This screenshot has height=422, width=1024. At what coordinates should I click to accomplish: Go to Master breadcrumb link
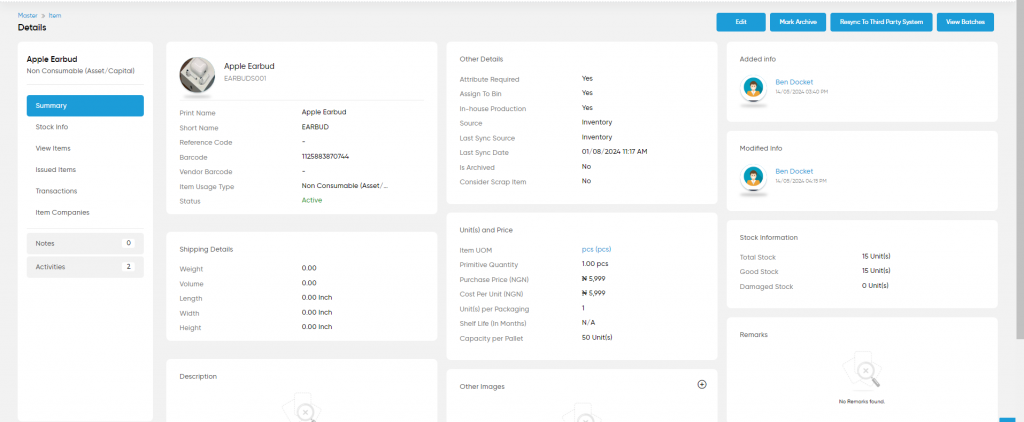click(x=27, y=15)
